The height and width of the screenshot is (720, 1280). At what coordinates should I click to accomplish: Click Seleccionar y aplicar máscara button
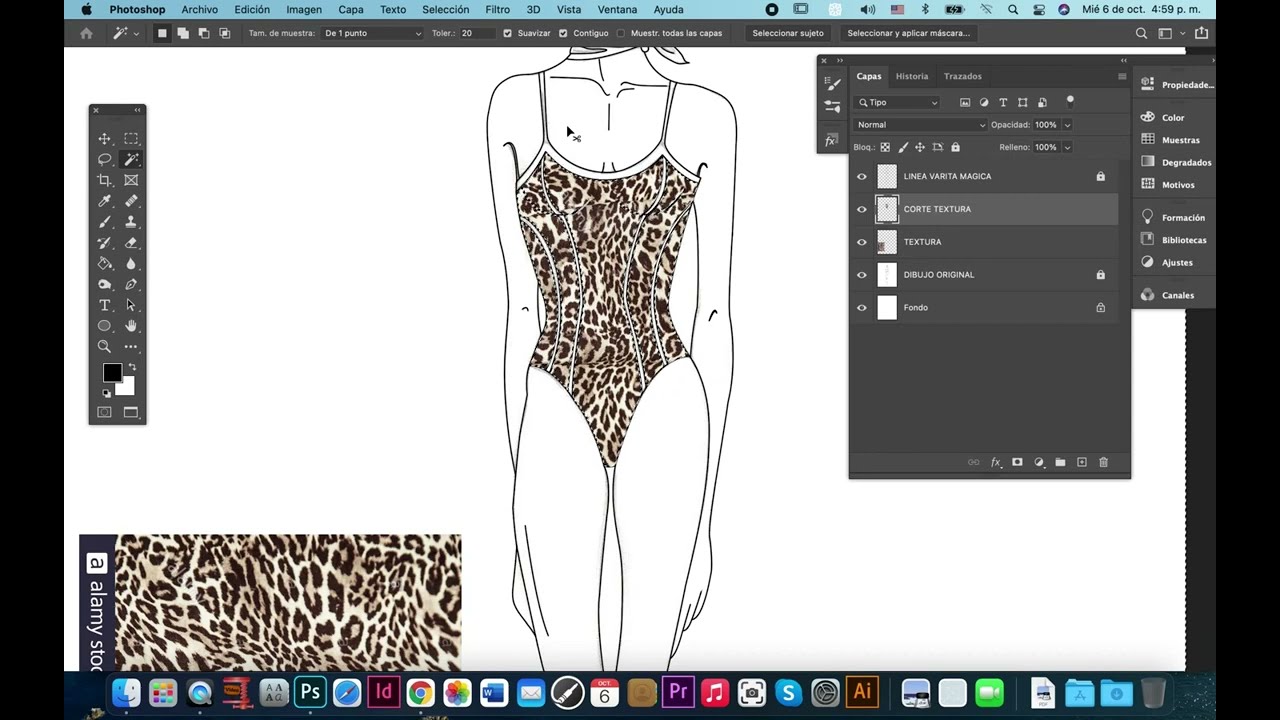(909, 33)
